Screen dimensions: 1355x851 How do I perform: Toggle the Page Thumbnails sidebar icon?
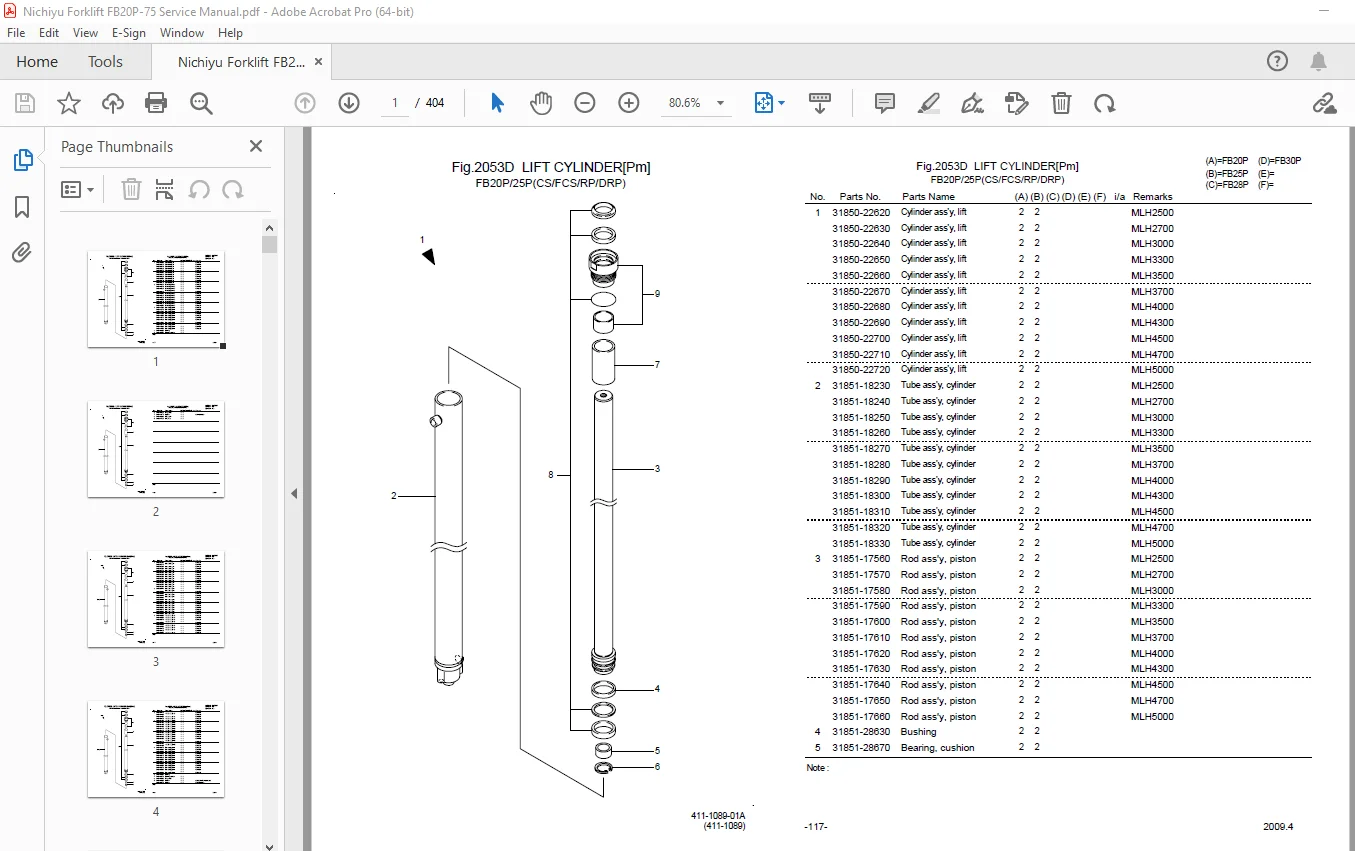pos(22,160)
